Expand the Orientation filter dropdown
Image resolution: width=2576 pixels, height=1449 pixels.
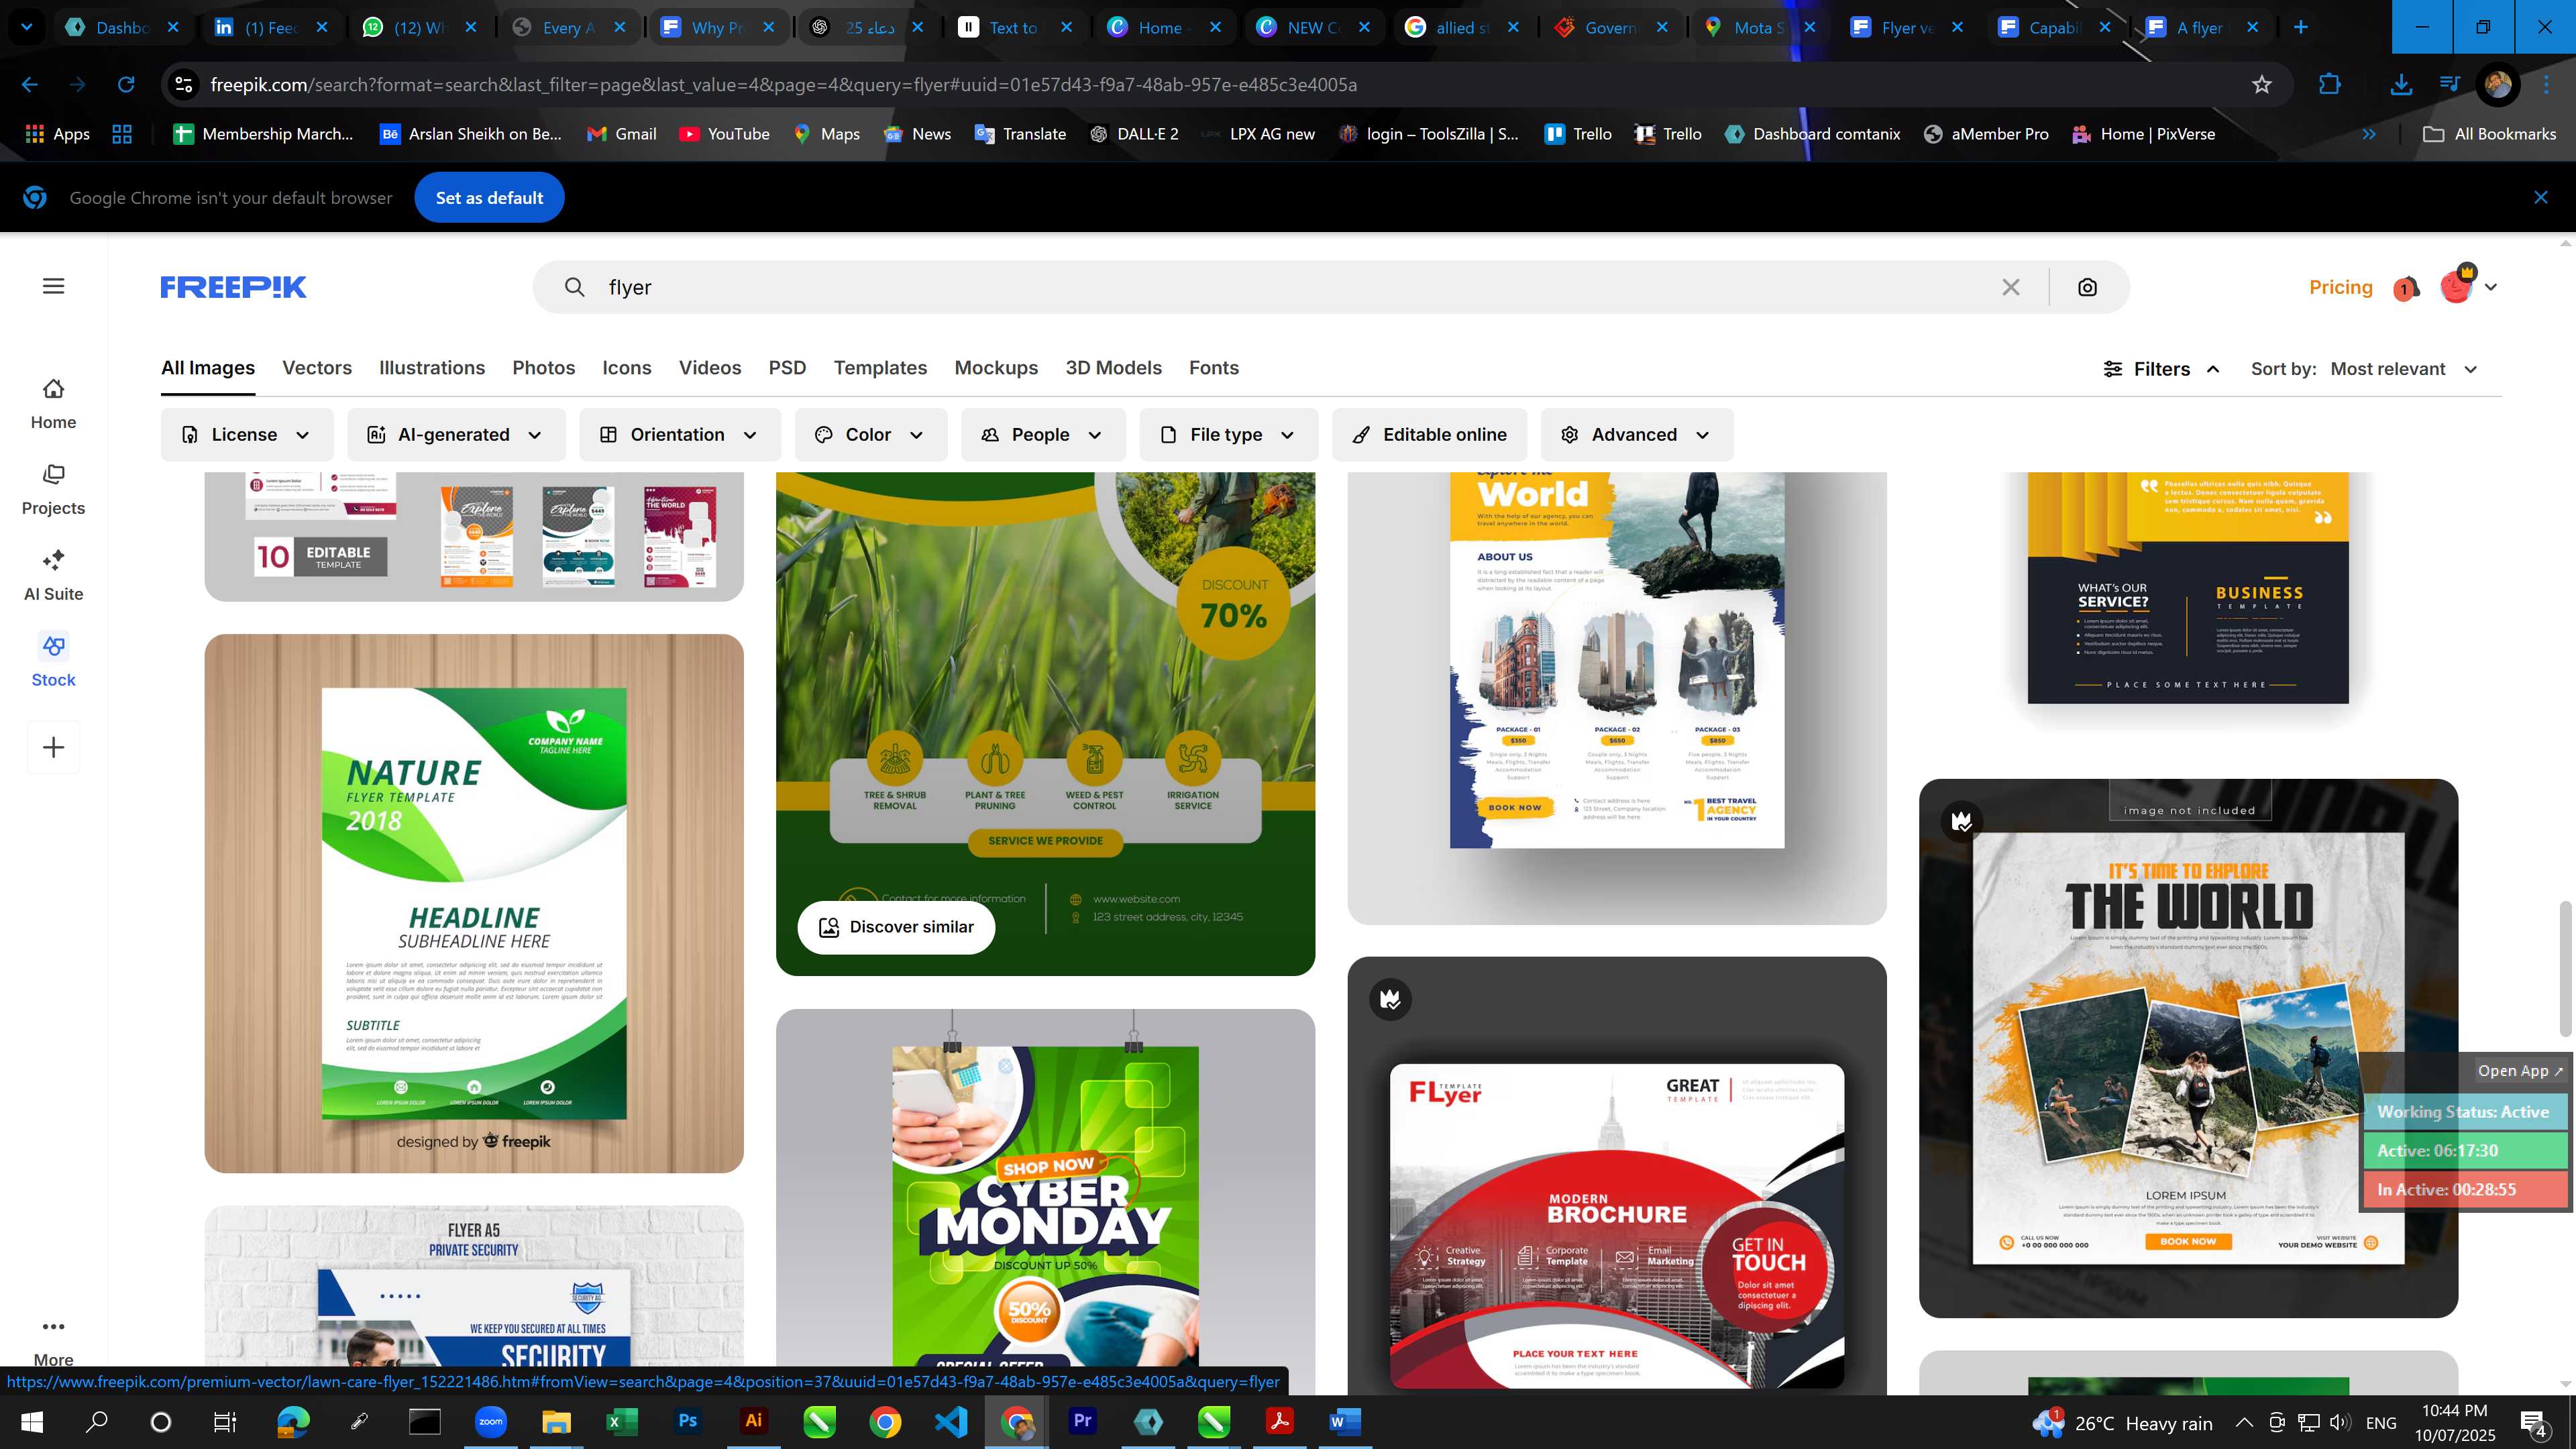pyautogui.click(x=679, y=435)
